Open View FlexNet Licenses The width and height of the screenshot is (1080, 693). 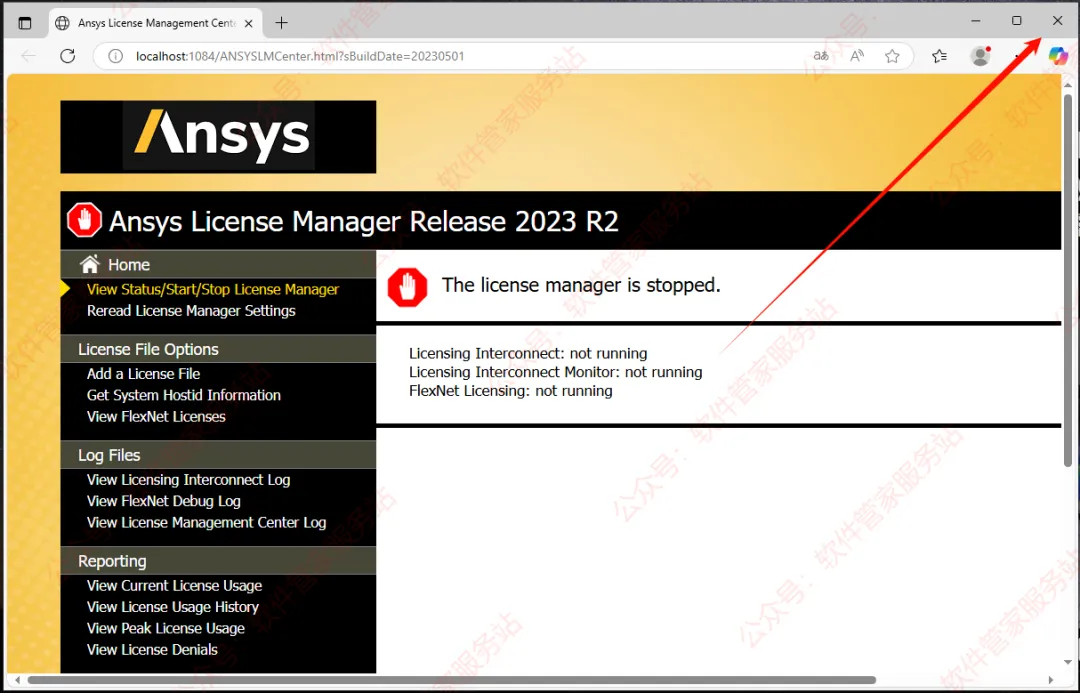[156, 416]
